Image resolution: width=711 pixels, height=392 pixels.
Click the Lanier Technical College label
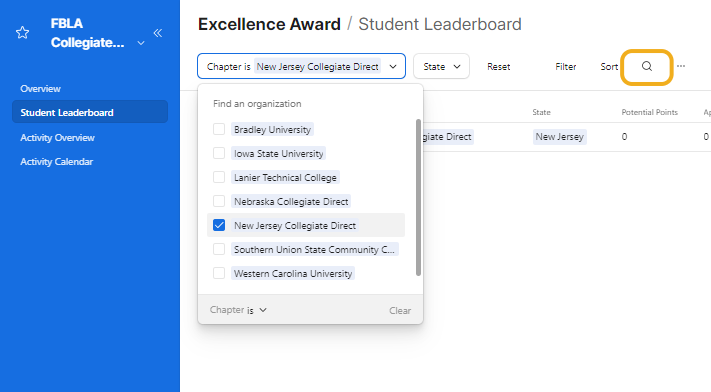point(285,177)
